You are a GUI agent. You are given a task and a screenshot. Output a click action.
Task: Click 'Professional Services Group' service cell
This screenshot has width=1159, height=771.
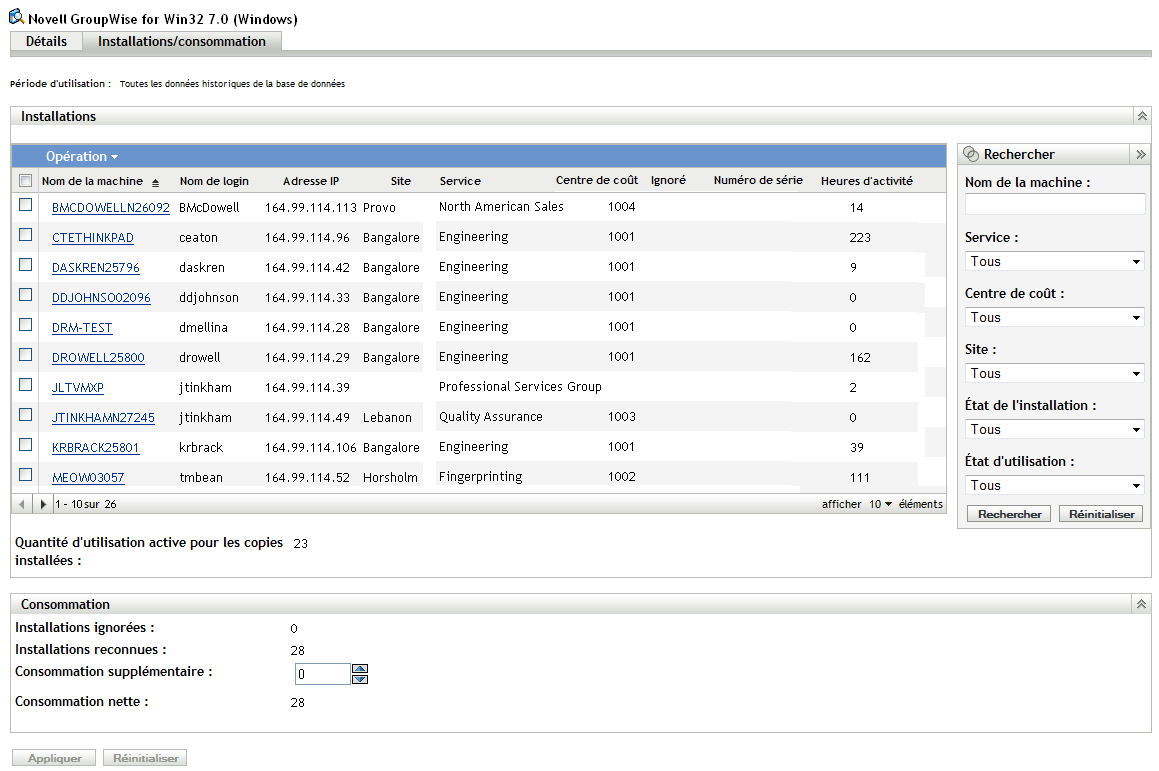[x=520, y=387]
